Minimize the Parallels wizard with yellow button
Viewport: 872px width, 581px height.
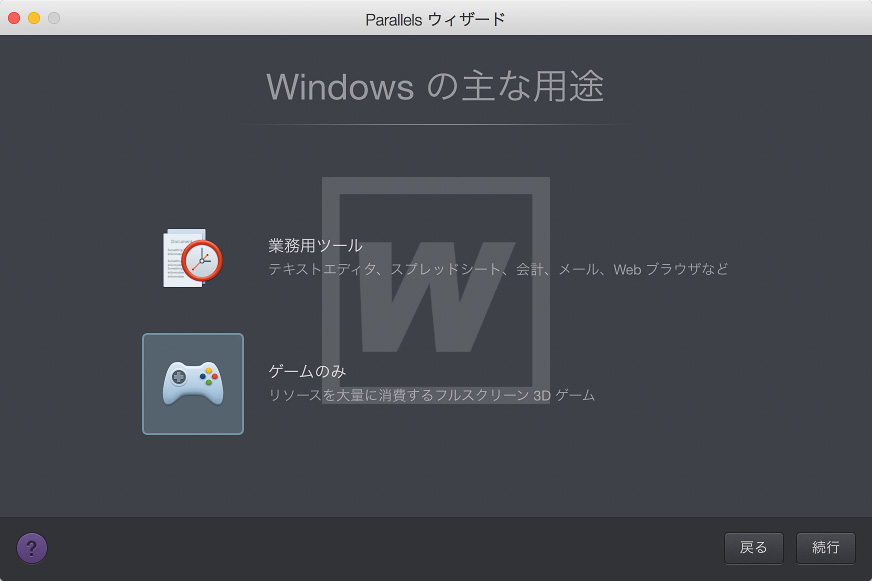[34, 18]
